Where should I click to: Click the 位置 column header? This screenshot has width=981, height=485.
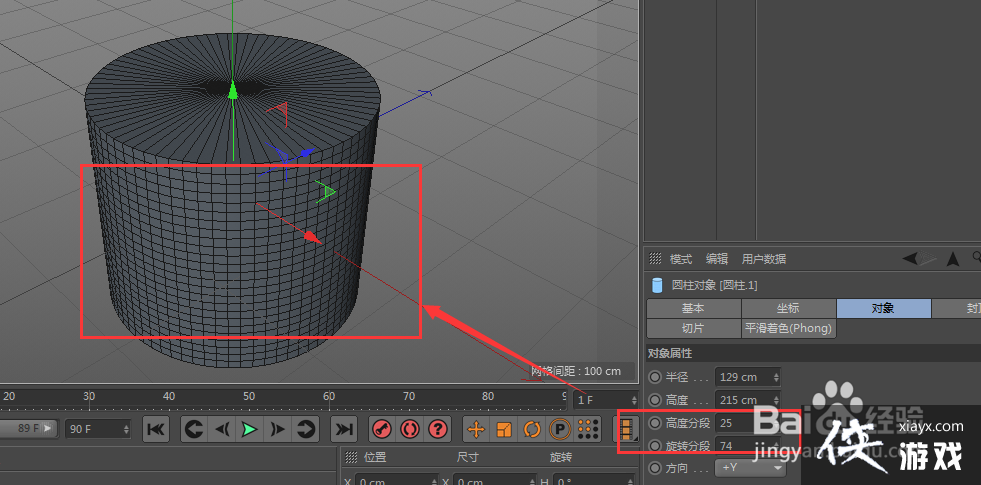point(375,457)
